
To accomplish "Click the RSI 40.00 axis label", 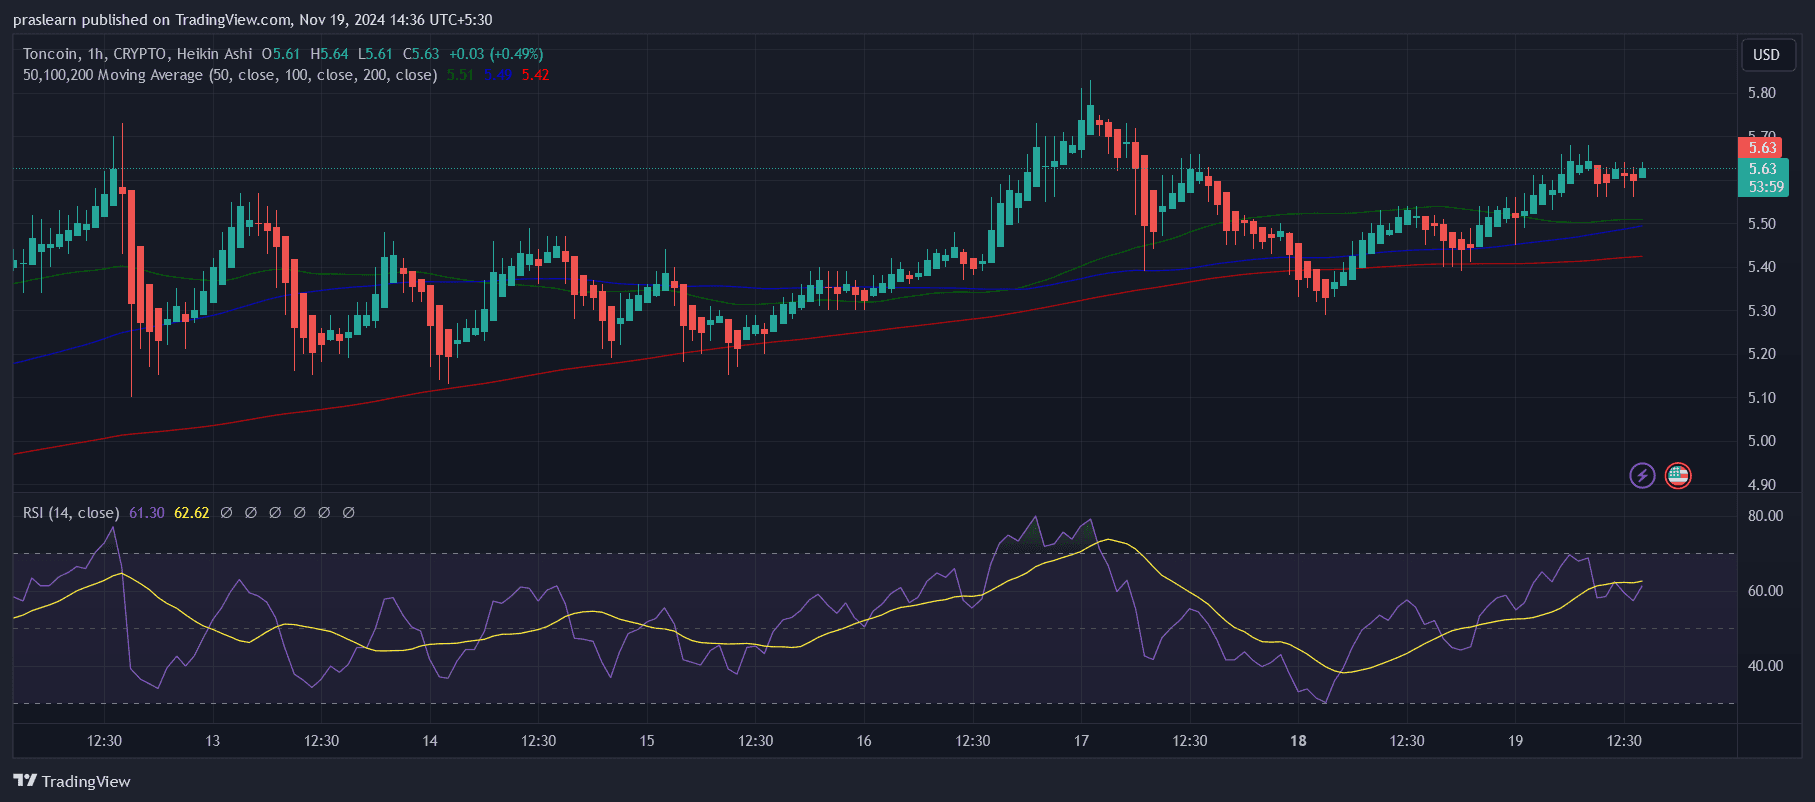I will pyautogui.click(x=1765, y=666).
